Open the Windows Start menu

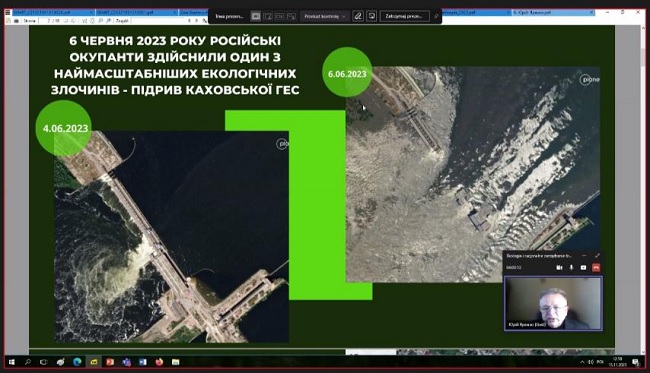(12, 362)
